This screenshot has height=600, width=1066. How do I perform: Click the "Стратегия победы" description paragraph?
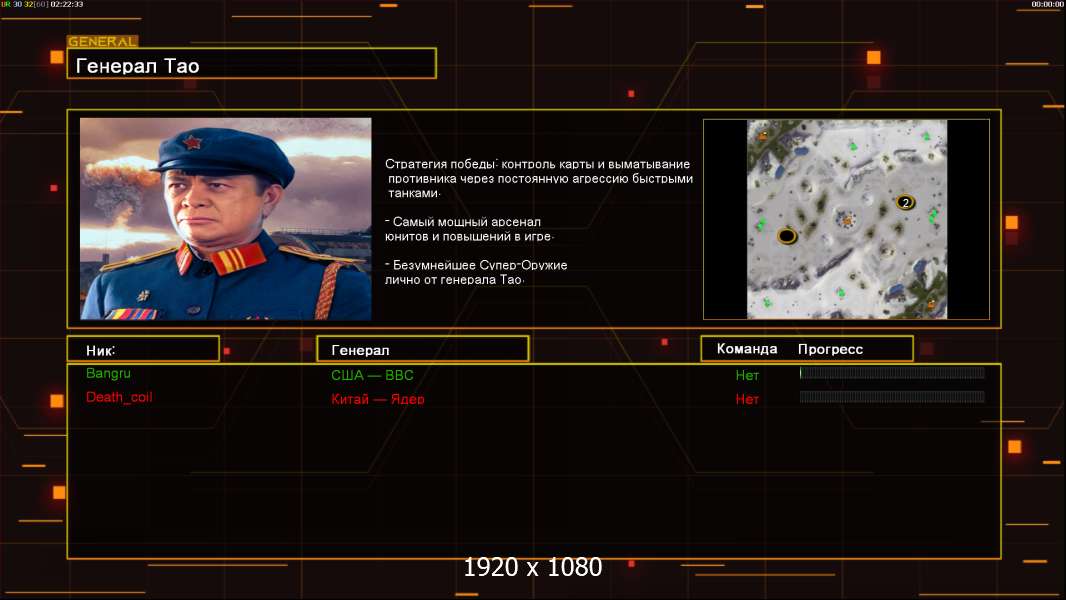coord(539,178)
